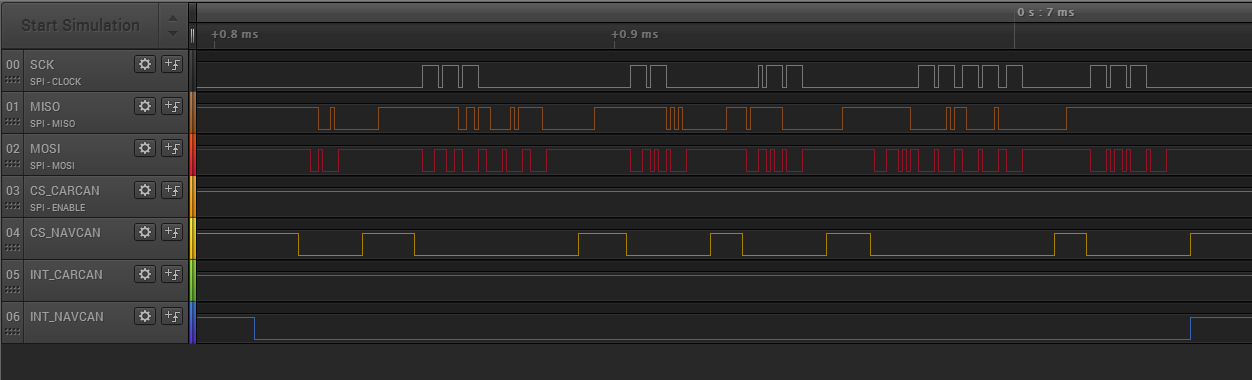Open settings gear for CS_CARCAN channel
The height and width of the screenshot is (380, 1252).
click(x=146, y=190)
